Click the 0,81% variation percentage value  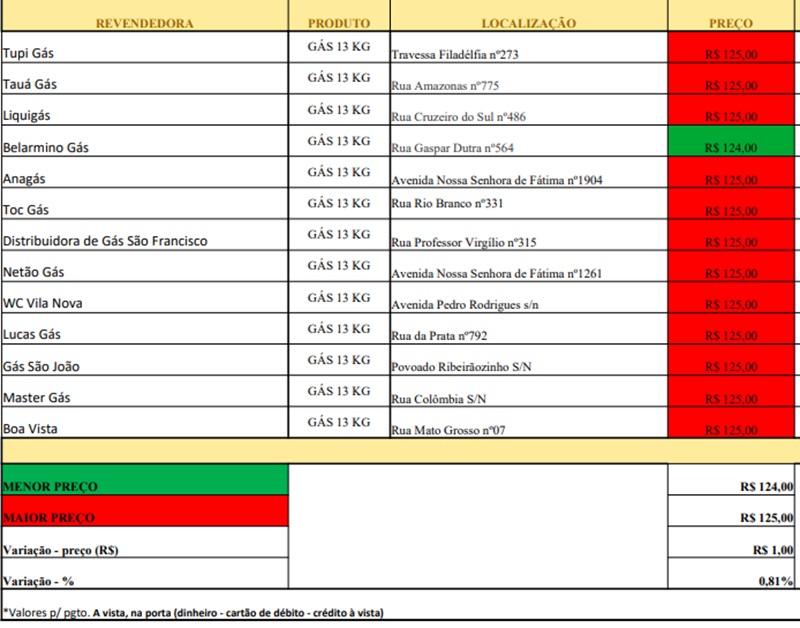(776, 580)
